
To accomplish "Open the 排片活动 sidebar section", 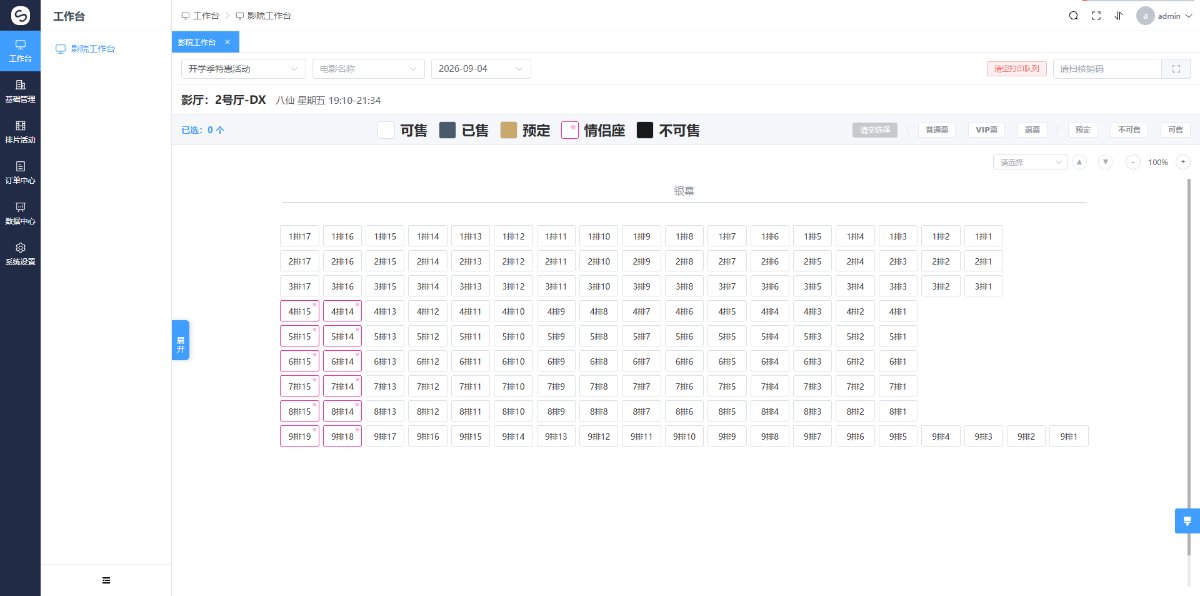I will point(20,132).
